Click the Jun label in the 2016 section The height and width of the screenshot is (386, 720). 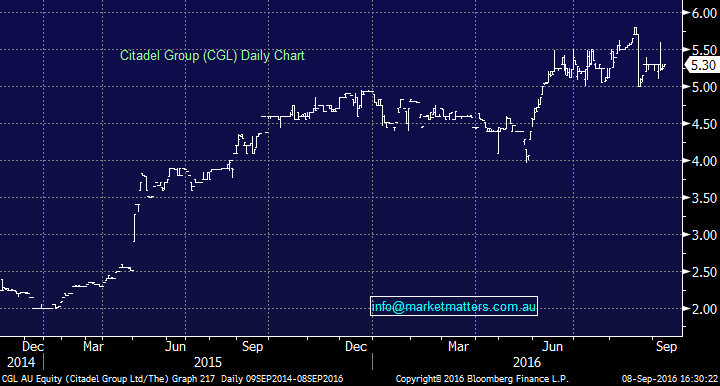[x=552, y=346]
